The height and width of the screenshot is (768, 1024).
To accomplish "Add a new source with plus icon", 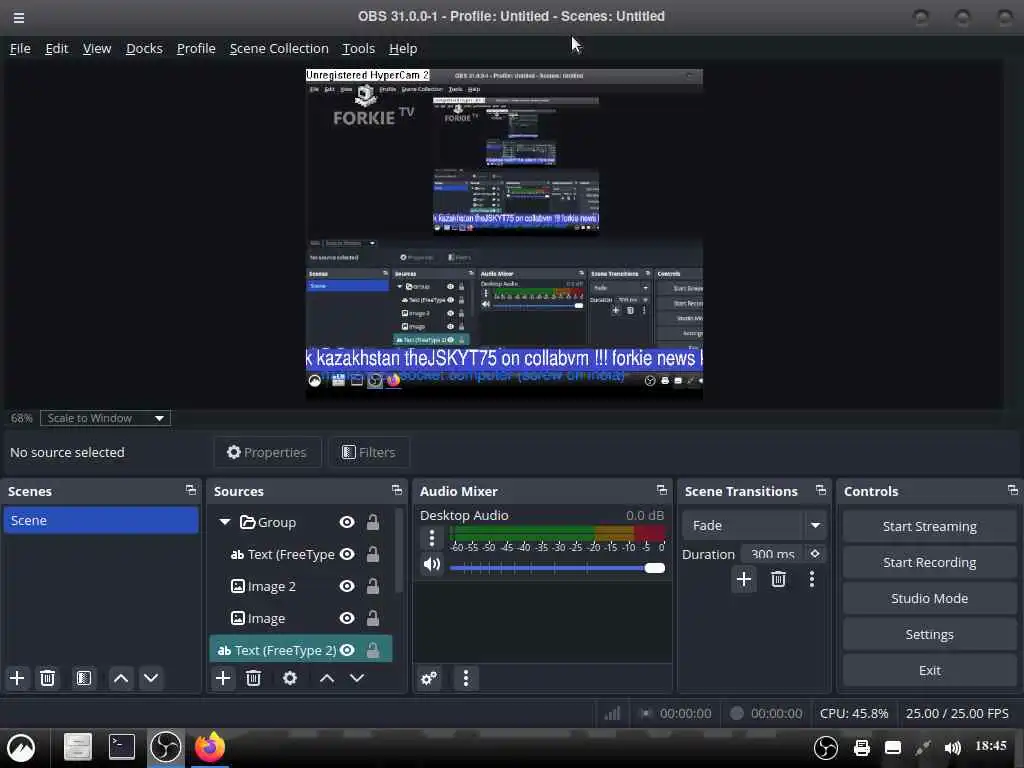I will [223, 678].
